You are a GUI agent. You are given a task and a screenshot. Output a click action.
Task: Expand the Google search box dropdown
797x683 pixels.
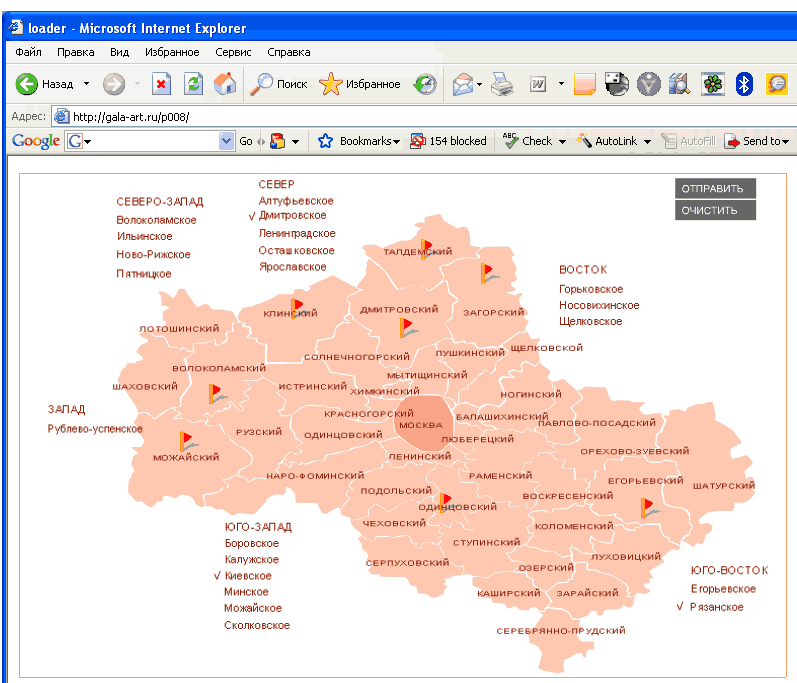point(226,141)
